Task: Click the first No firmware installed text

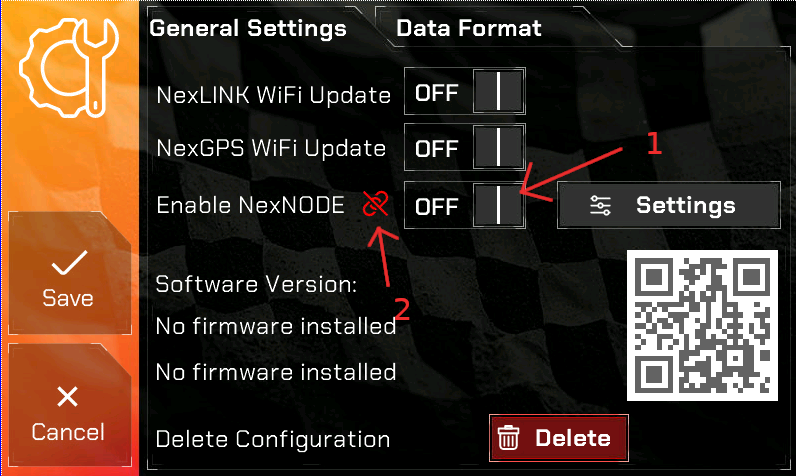Action: [x=276, y=326]
